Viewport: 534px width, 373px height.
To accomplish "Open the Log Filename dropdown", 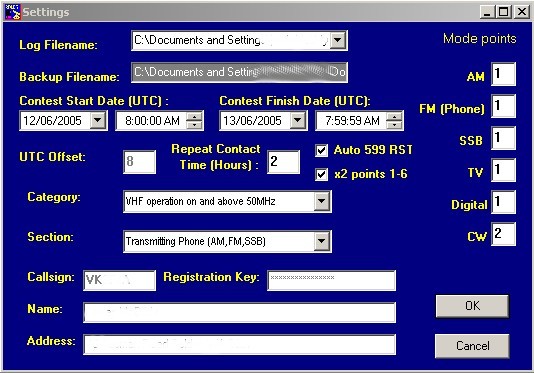I will (x=338, y=40).
